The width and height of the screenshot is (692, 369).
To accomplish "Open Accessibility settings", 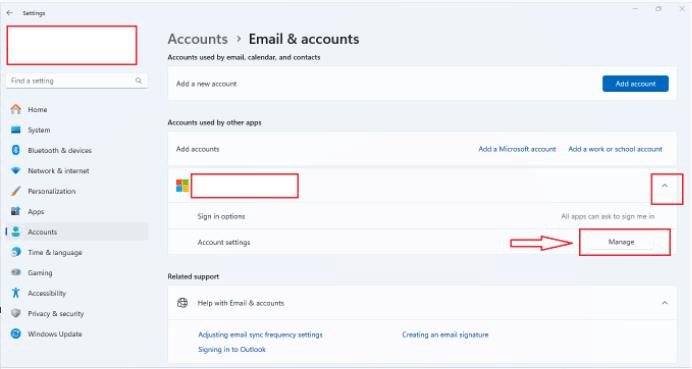I will [77, 293].
